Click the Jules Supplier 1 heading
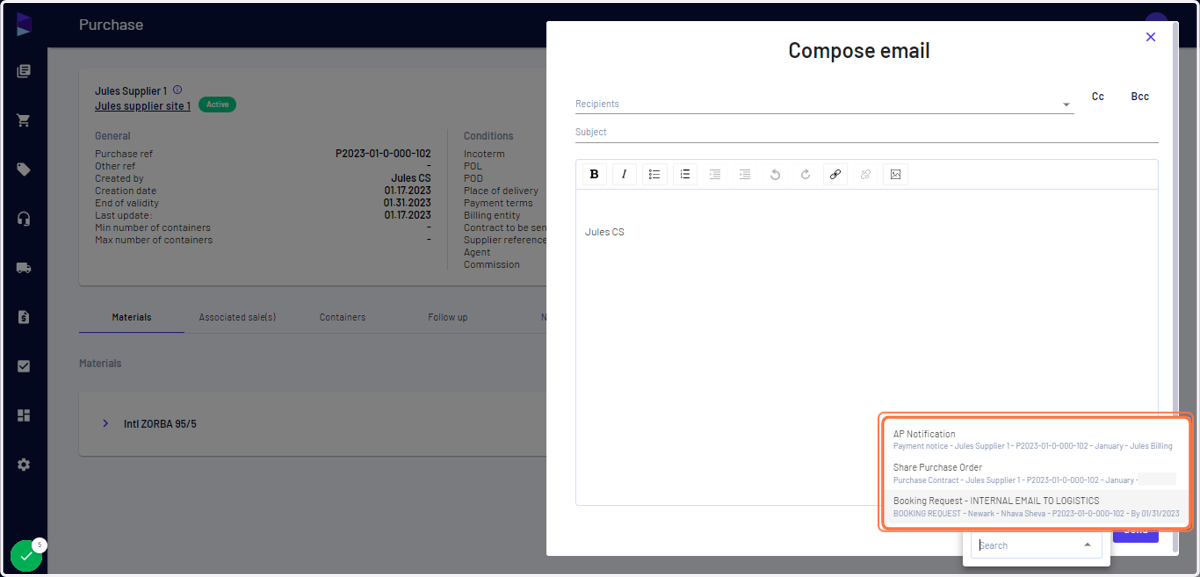Viewport: 1200px width, 577px height. 131,91
